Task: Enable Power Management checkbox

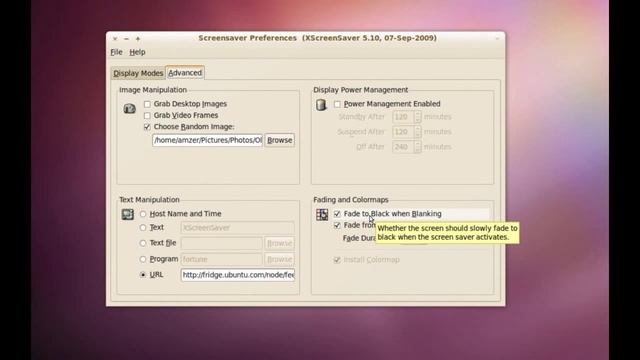Action: 337,104
